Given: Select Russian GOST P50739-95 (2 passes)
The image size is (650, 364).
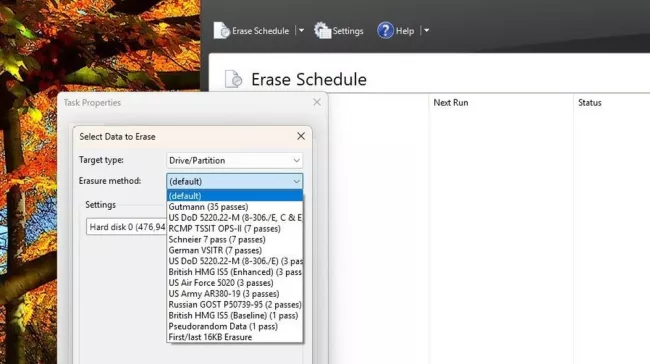Looking at the screenshot, I should 235,304.
